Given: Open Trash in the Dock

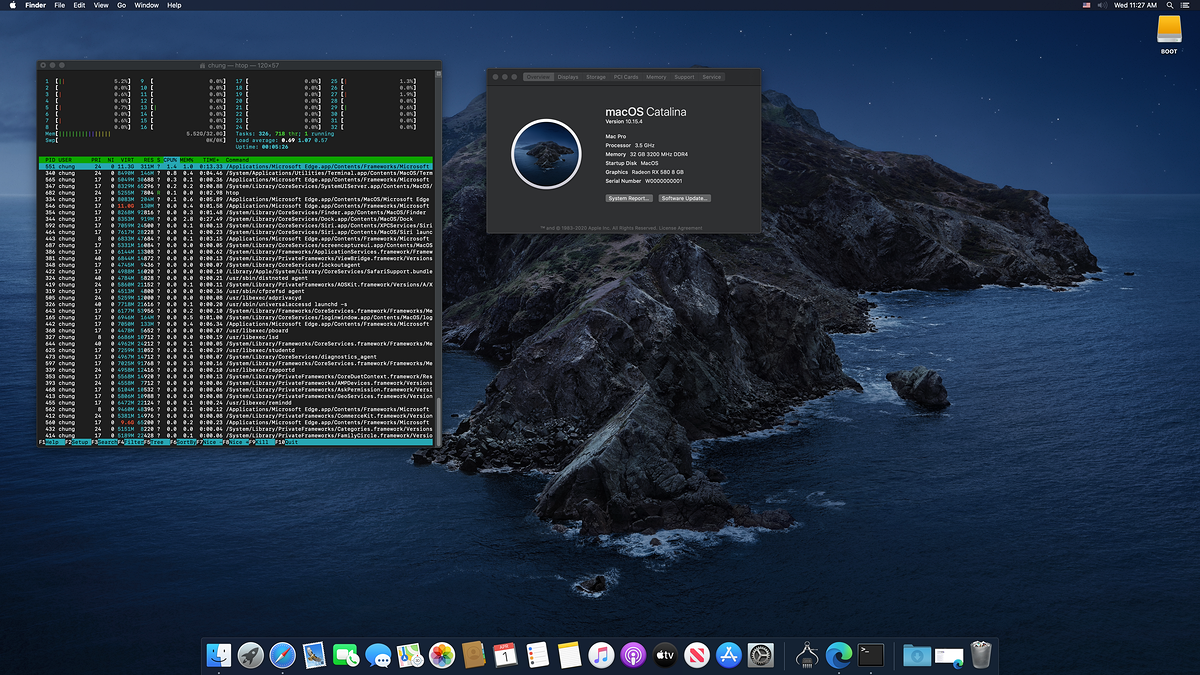Looking at the screenshot, I should tap(980, 655).
